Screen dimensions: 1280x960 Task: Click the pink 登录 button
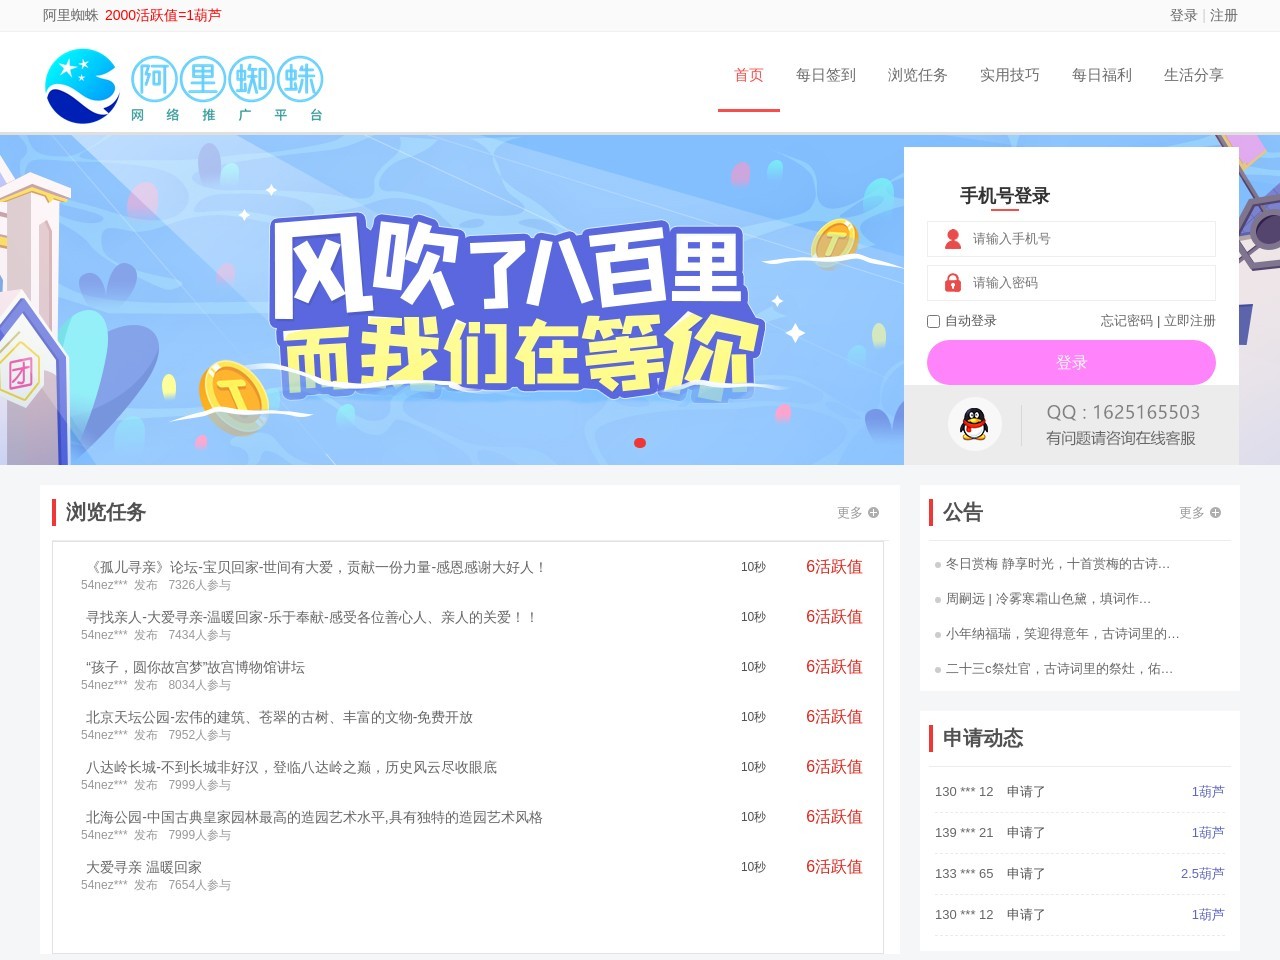(x=1070, y=362)
